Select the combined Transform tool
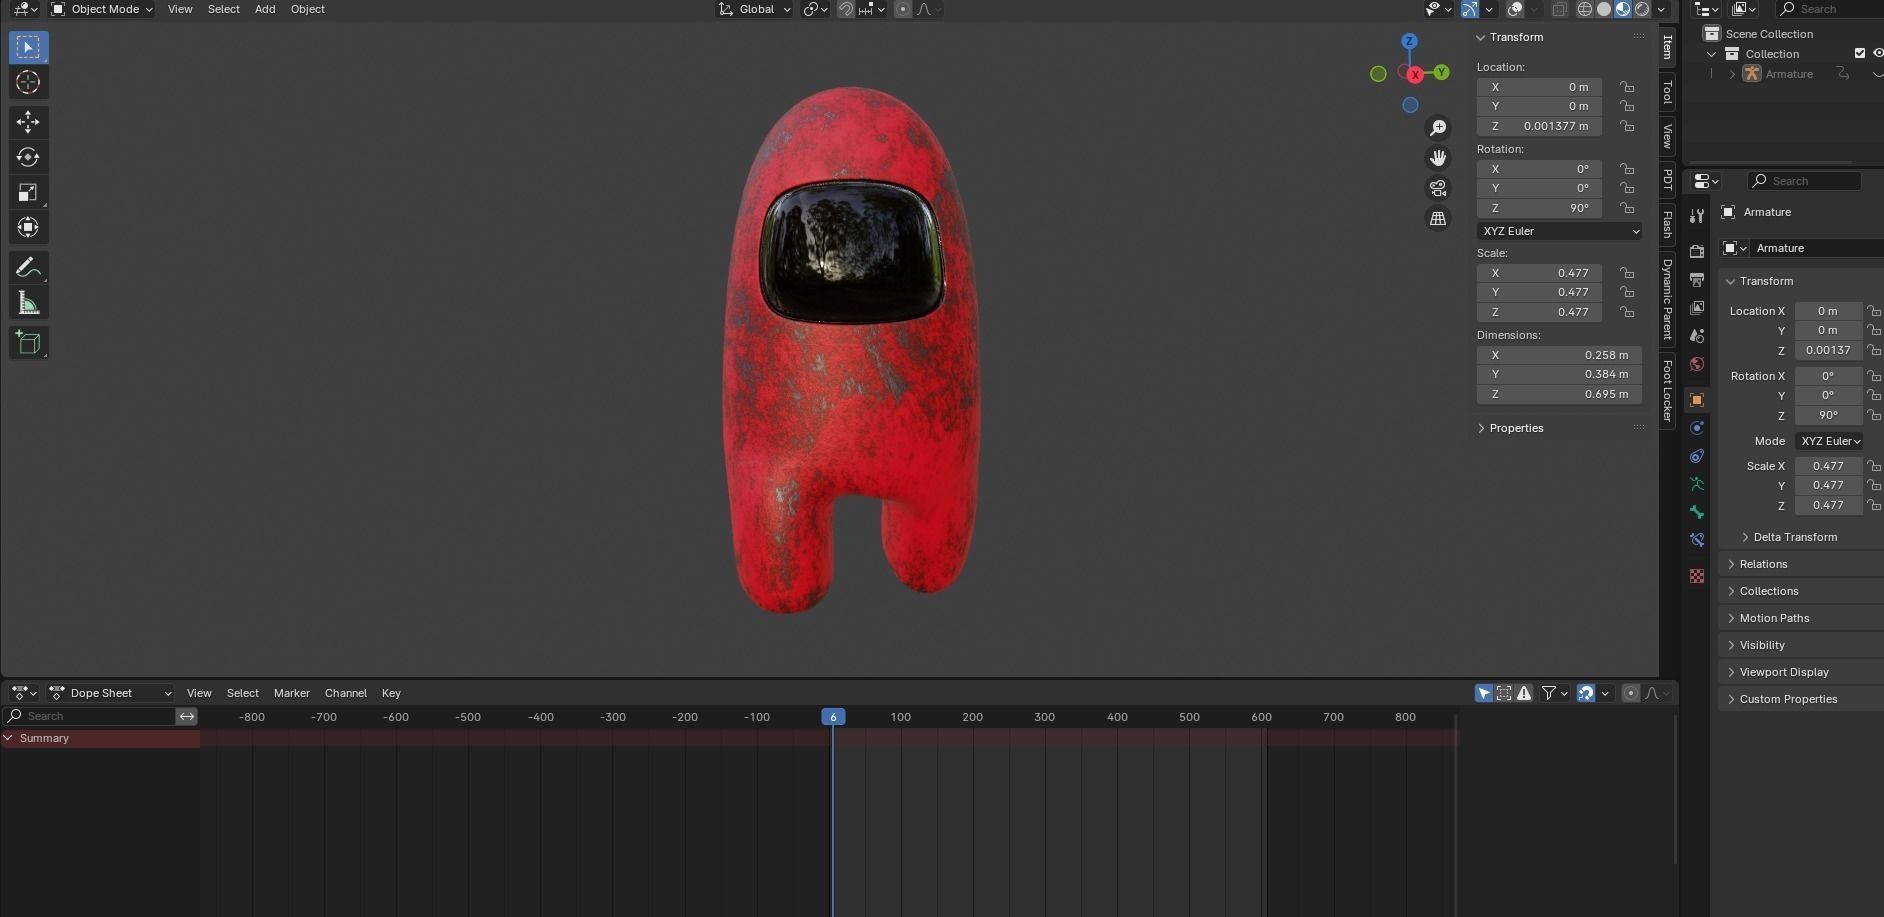This screenshot has width=1884, height=917. 28,228
